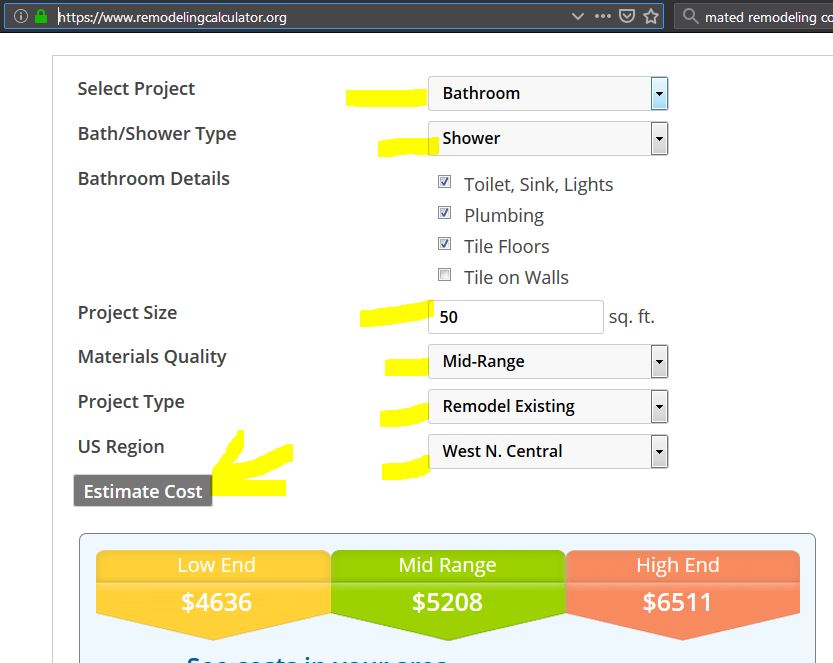
Task: Toggle the Tile Floors checkbox
Action: (445, 244)
